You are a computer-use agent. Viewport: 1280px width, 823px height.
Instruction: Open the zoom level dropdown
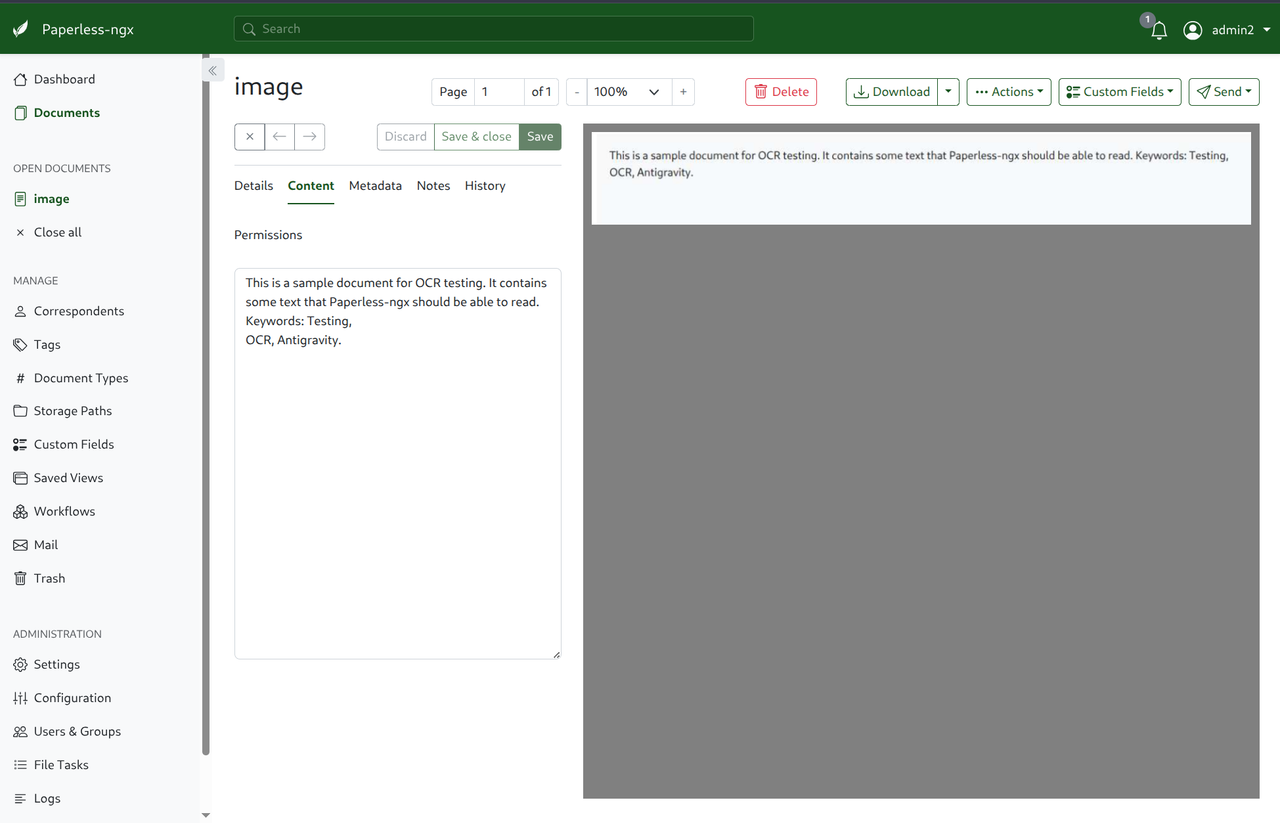click(628, 91)
